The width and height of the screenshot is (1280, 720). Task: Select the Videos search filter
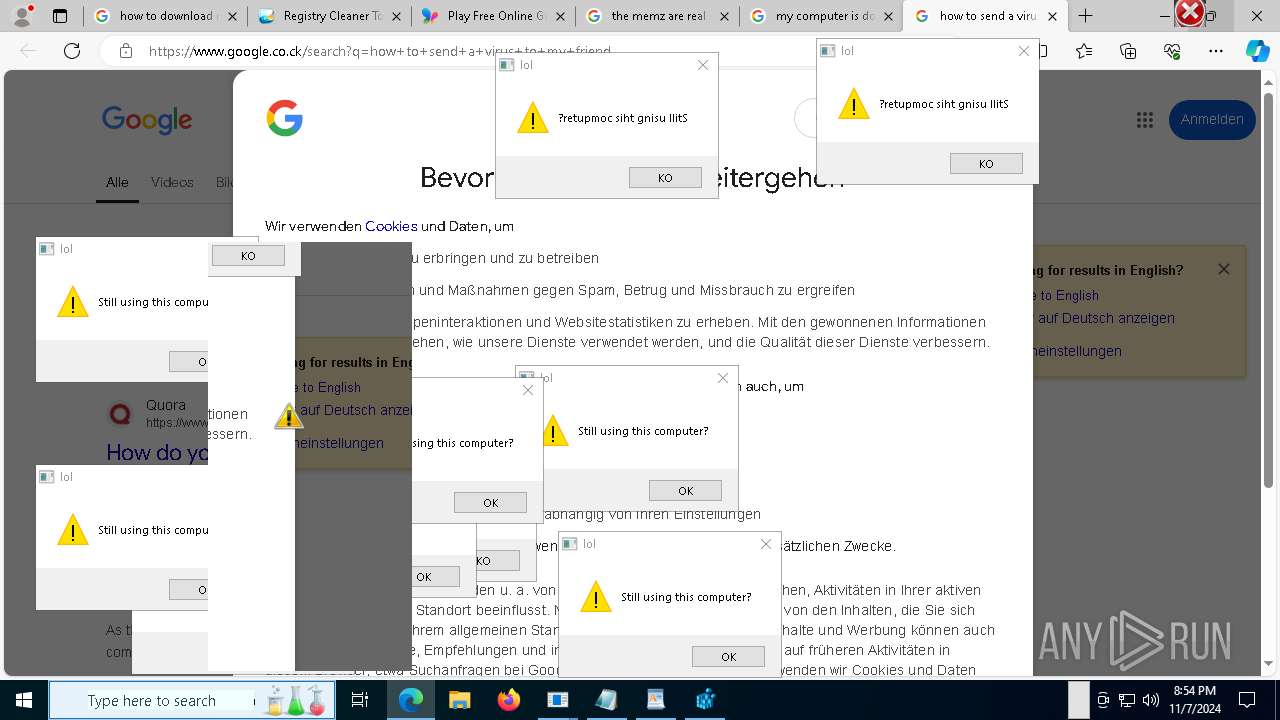tap(172, 182)
